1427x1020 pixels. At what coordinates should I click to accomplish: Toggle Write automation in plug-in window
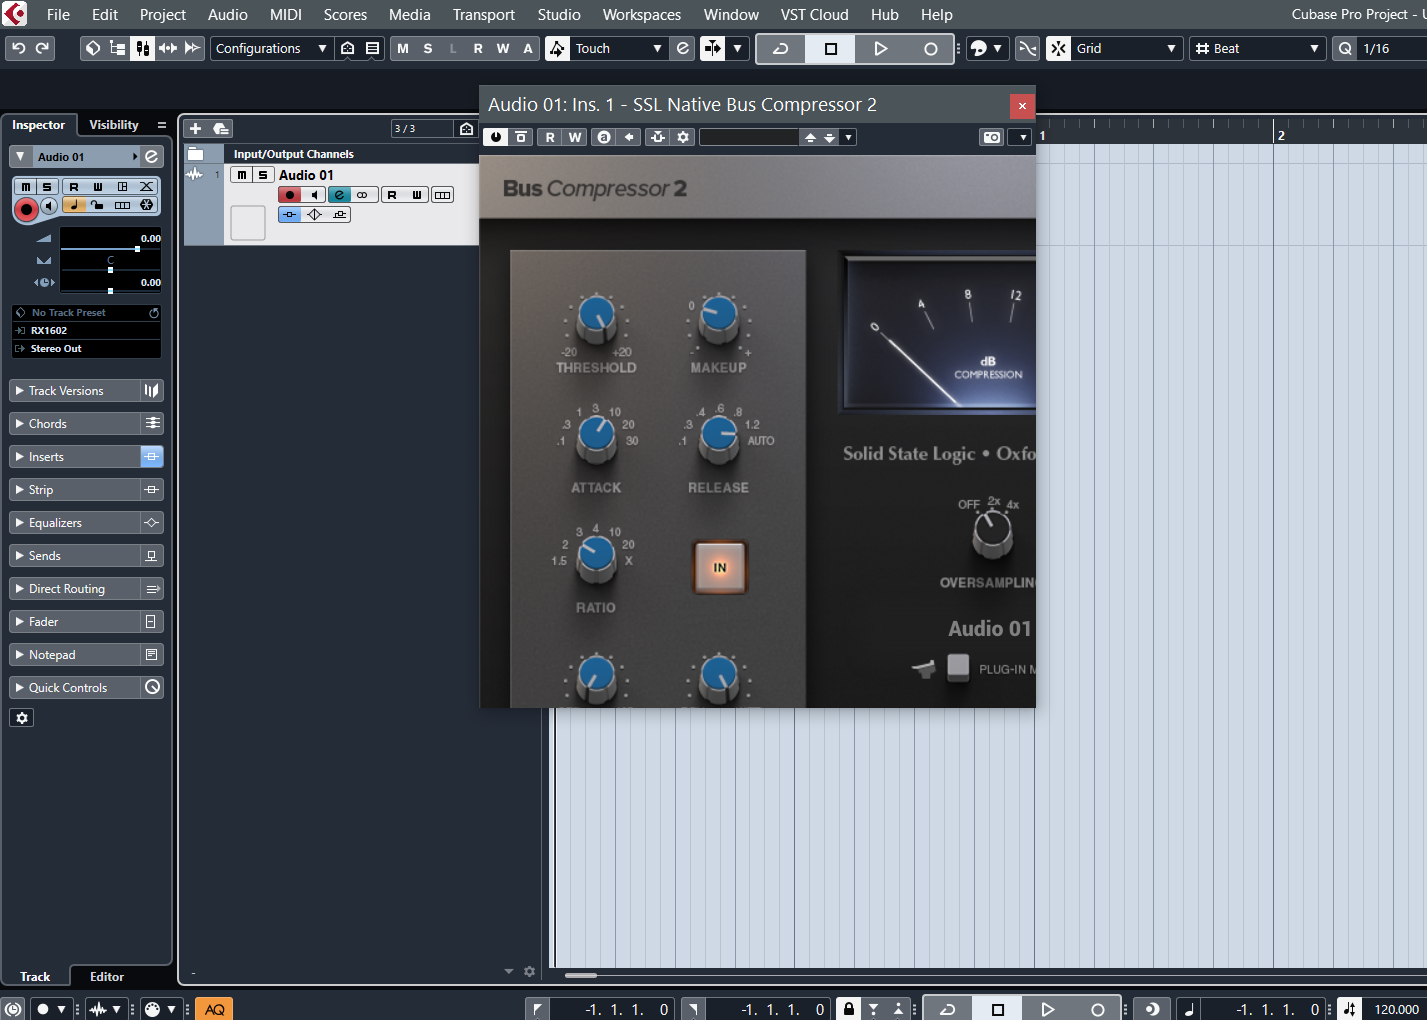575,137
